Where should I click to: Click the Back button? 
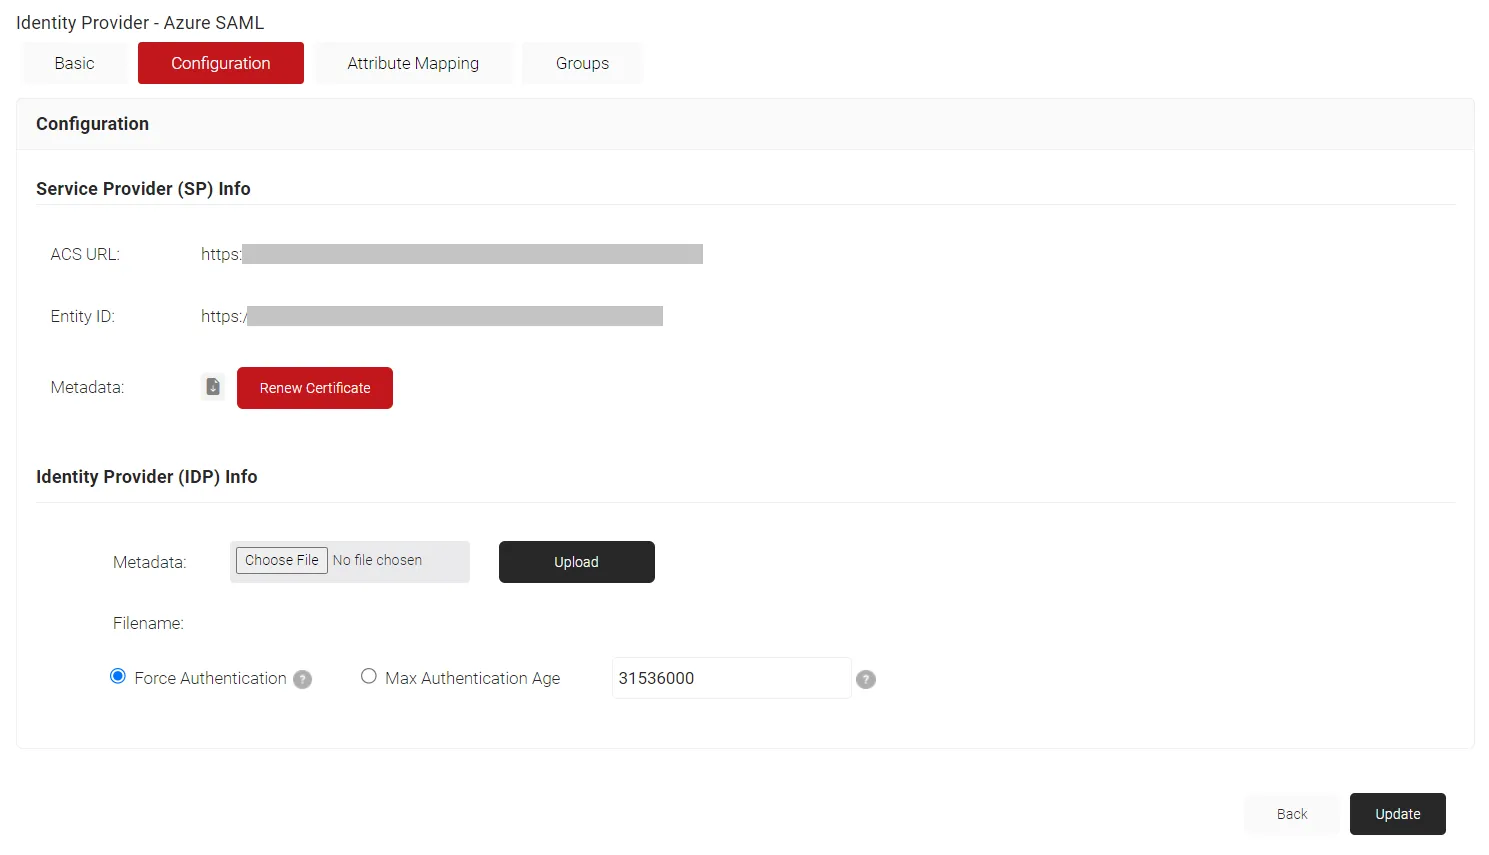[1292, 814]
